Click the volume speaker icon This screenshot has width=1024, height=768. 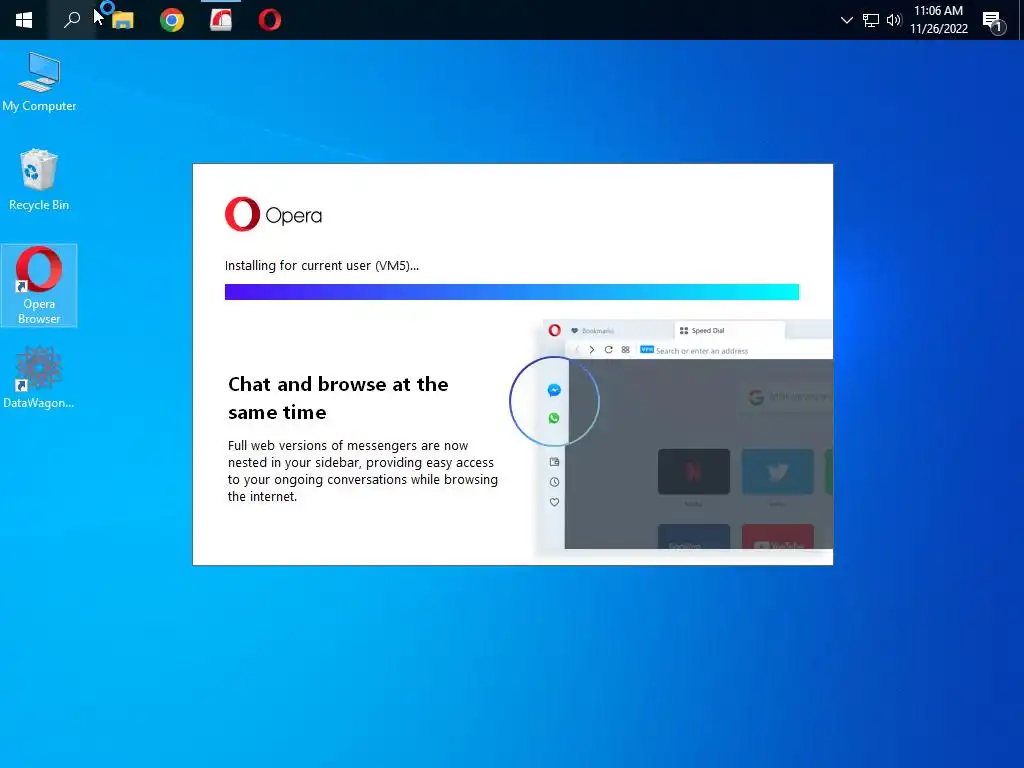point(894,20)
